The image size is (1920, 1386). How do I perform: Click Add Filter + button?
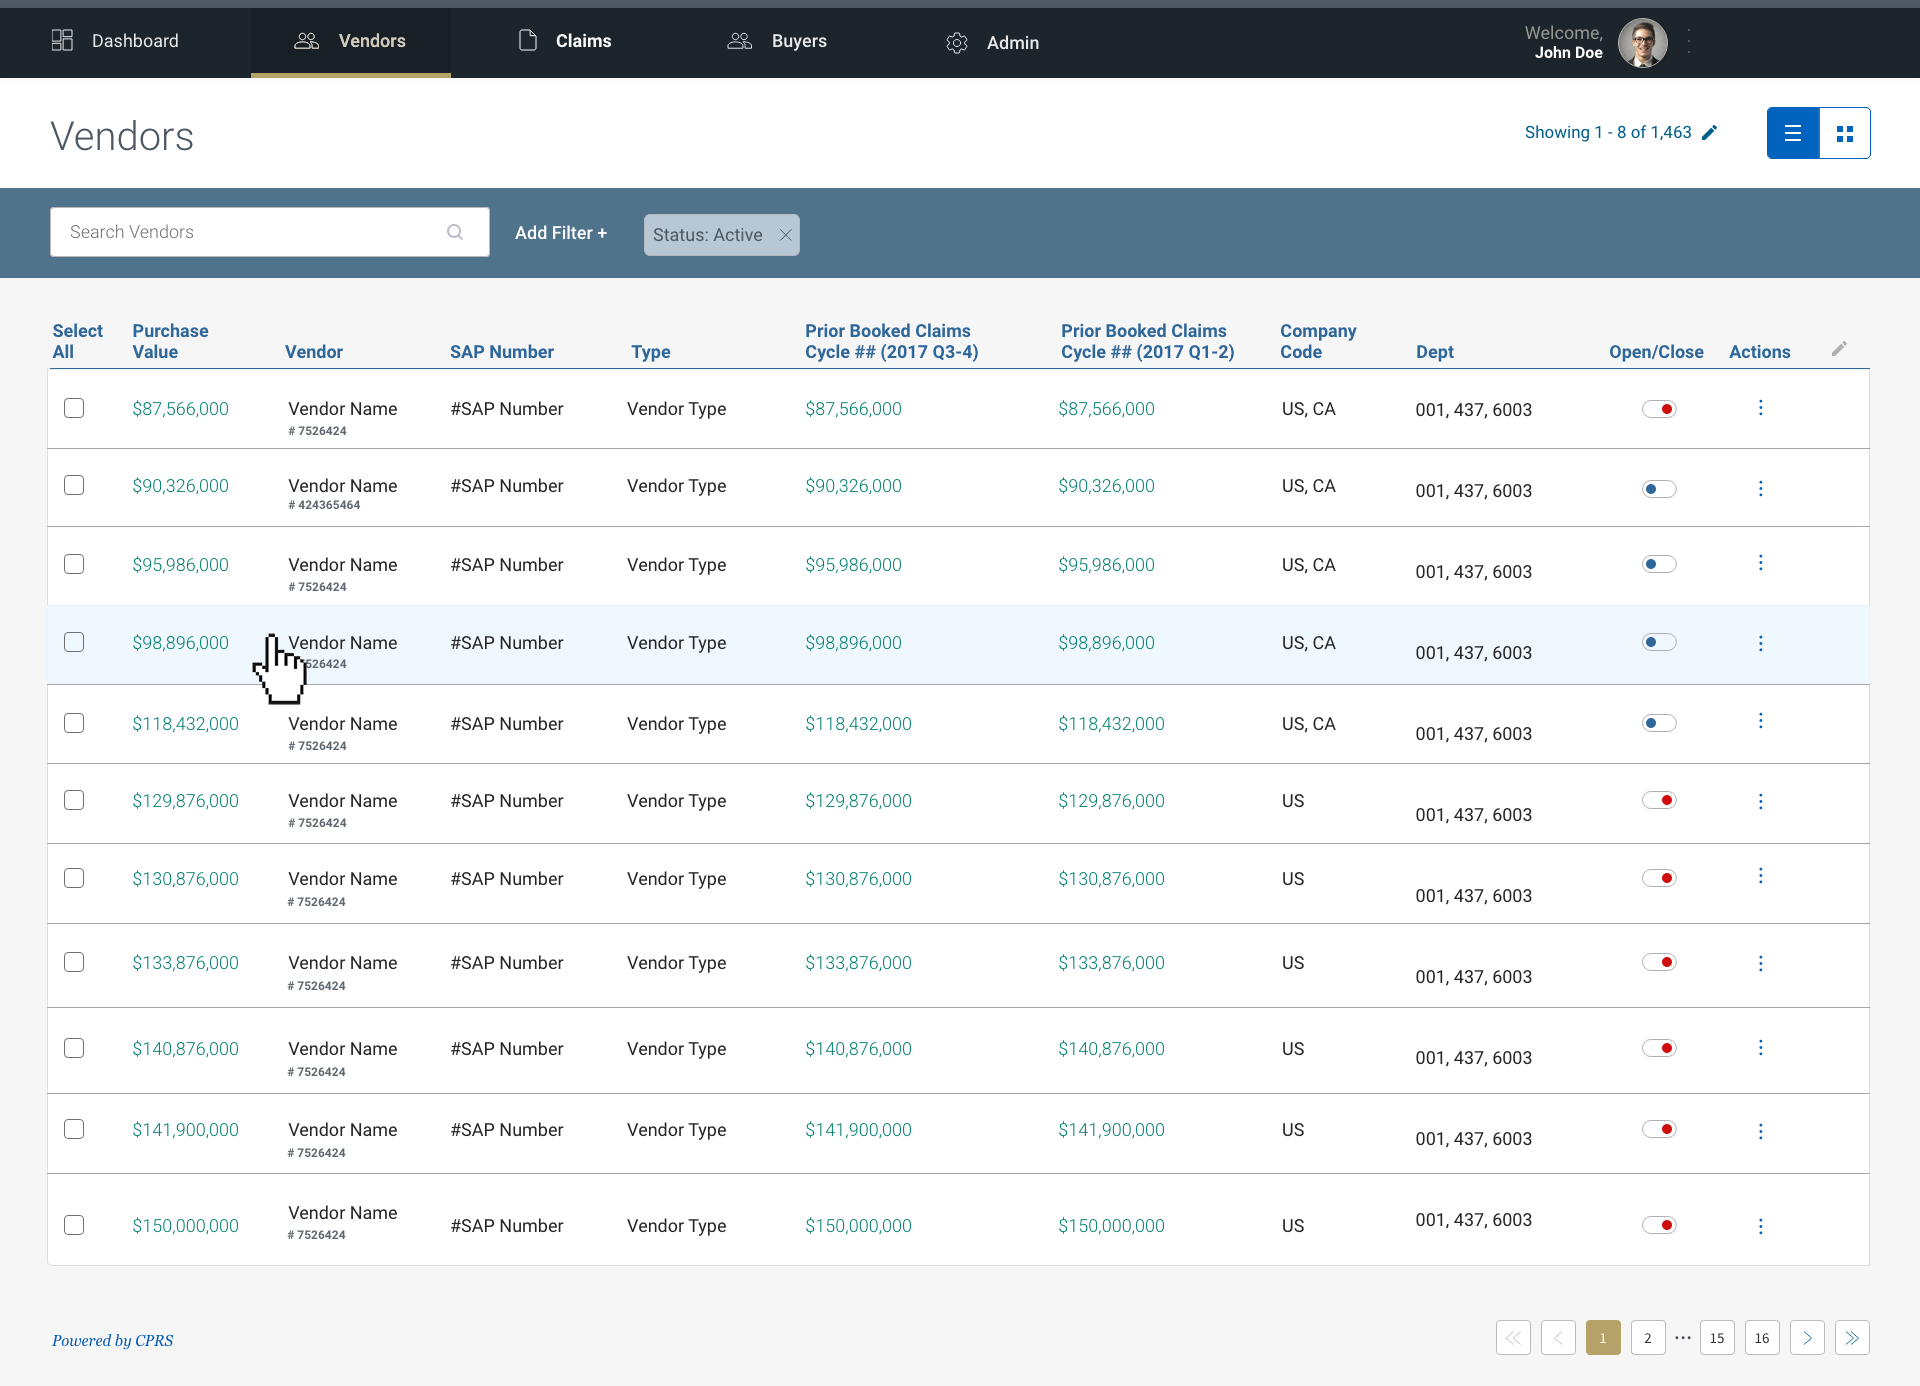561,233
